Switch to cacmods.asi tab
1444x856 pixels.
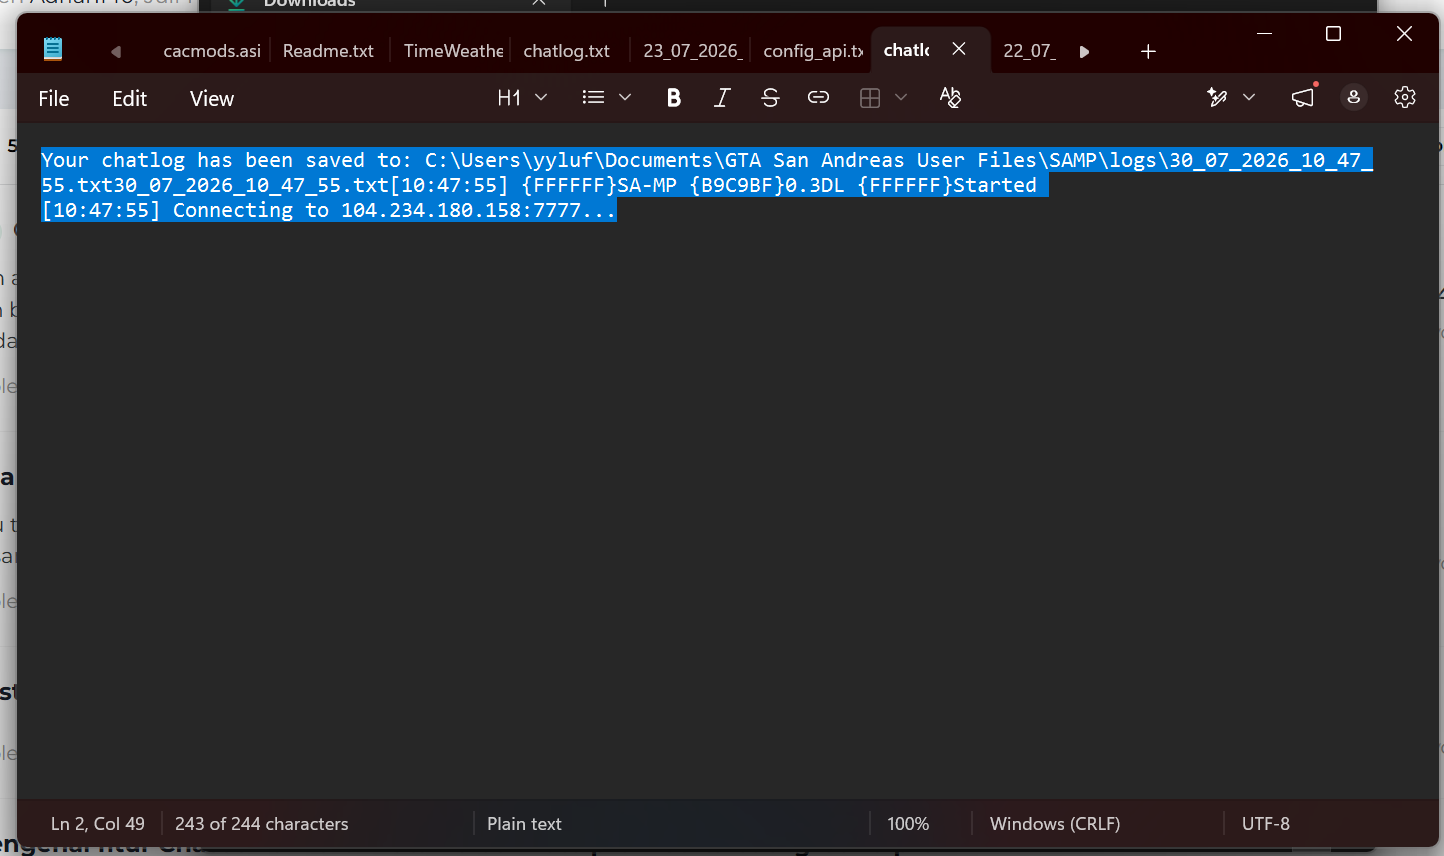coord(212,51)
